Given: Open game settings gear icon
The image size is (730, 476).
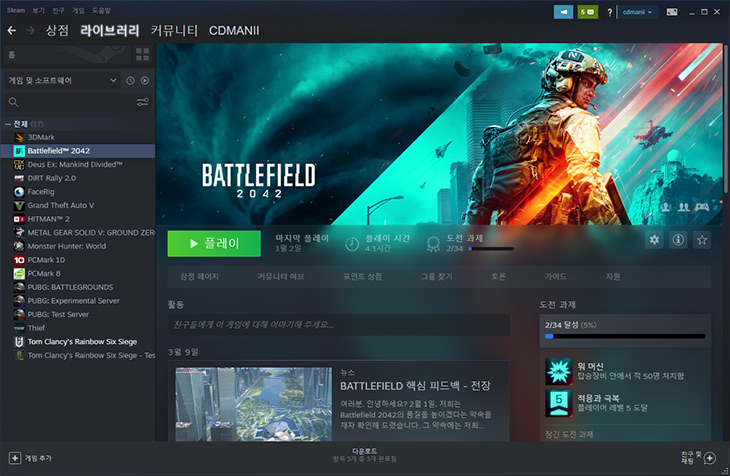Looking at the screenshot, I should point(654,240).
